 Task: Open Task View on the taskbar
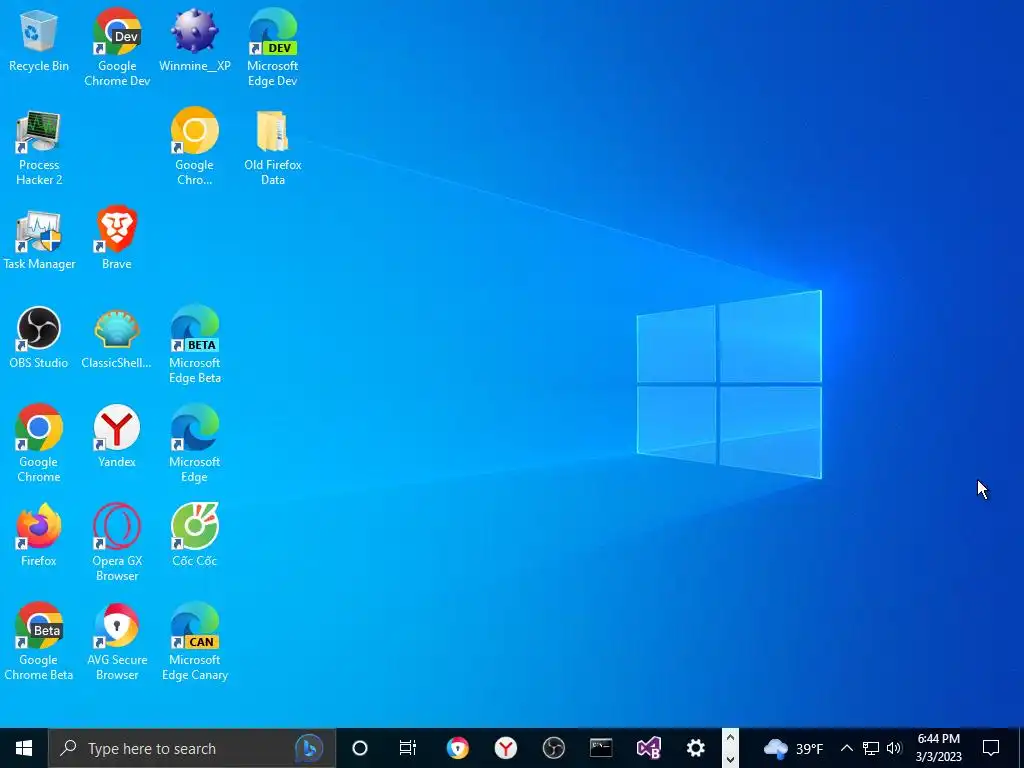point(408,748)
